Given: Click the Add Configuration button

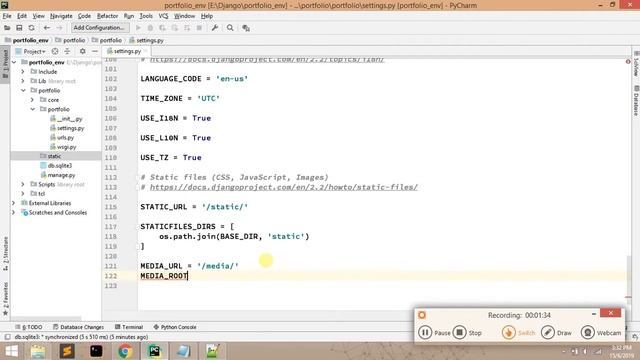Looking at the screenshot, I should click(100, 28).
